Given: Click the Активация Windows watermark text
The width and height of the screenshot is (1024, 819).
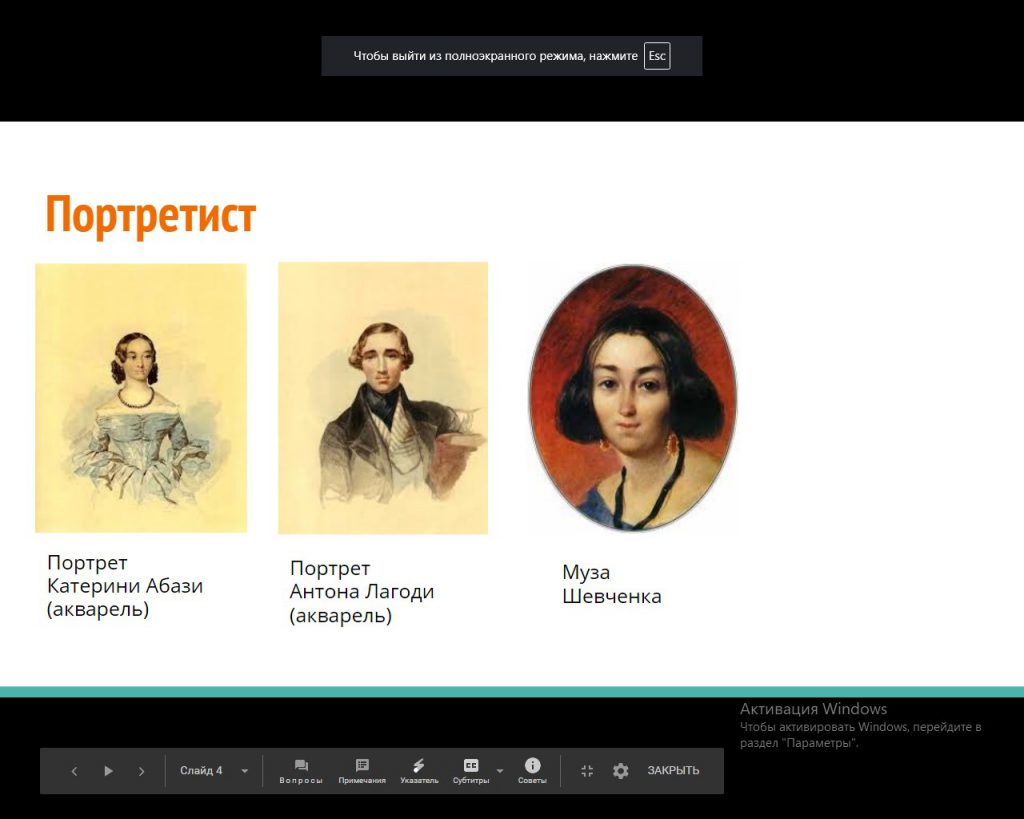Looking at the screenshot, I should click(x=813, y=709).
